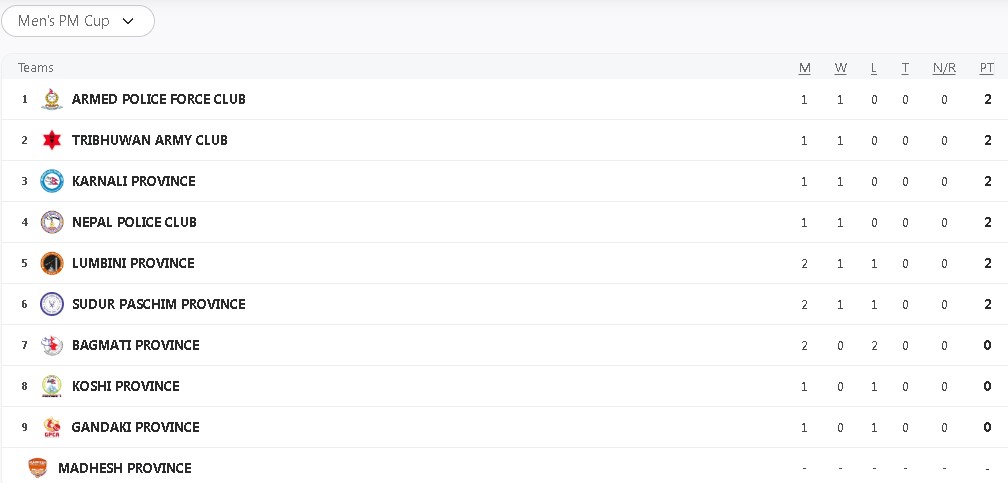The height and width of the screenshot is (483, 1008).
Task: Click the Tribhuwan Army Club star logo
Action: point(52,140)
